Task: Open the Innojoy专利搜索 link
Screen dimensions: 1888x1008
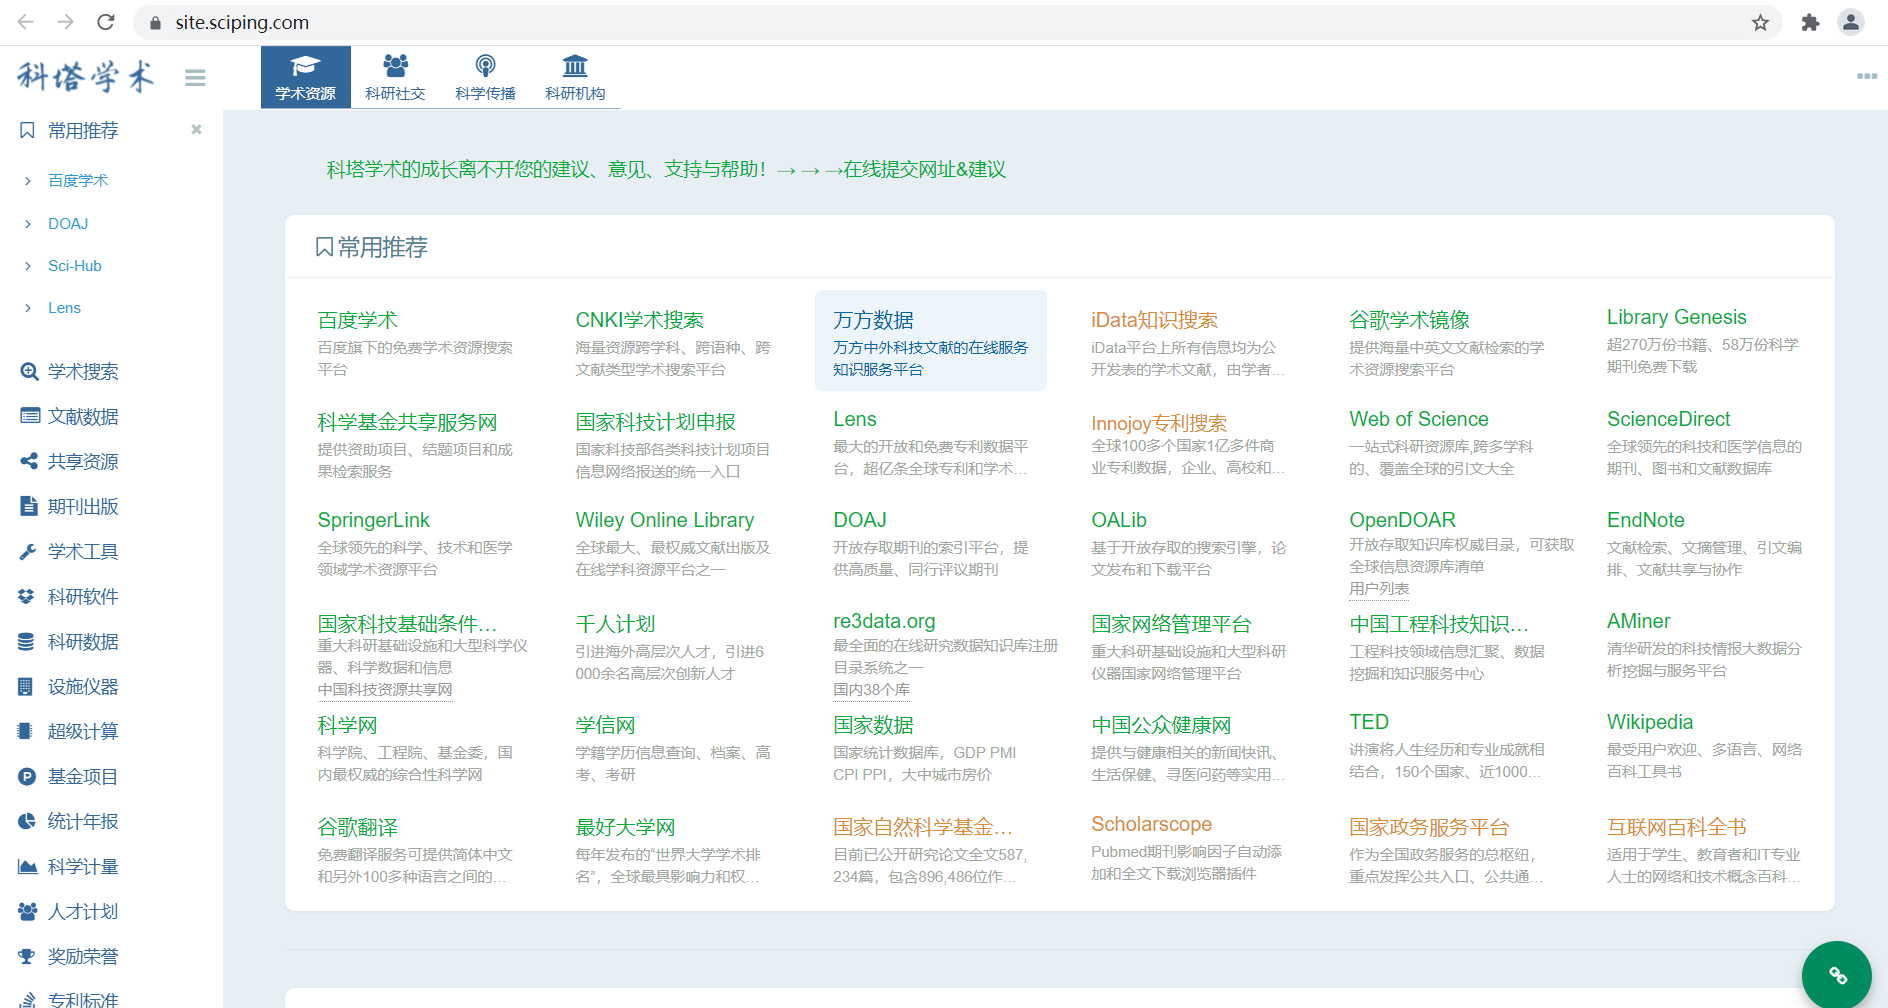Action: coord(1159,423)
